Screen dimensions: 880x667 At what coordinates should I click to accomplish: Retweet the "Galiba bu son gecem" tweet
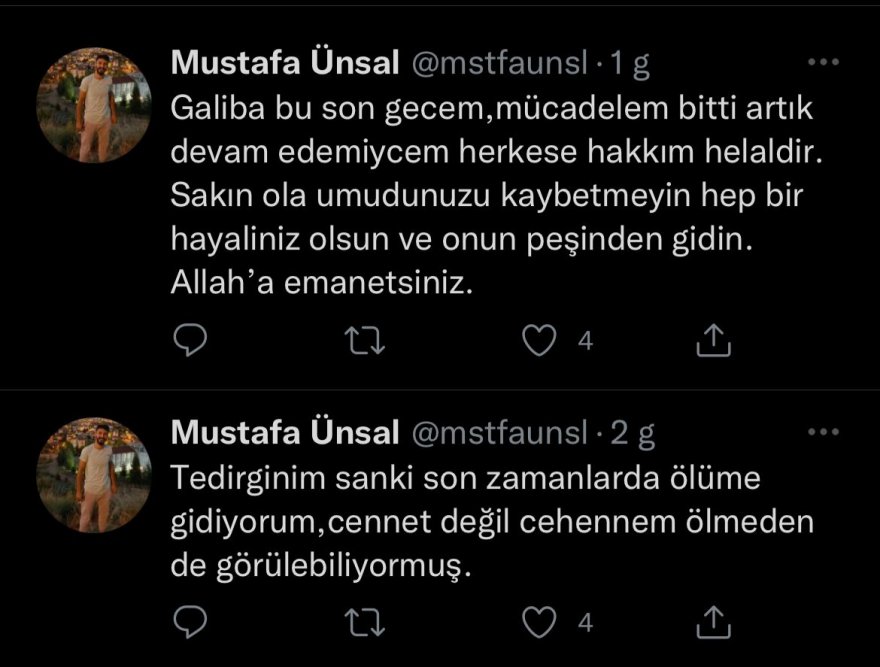pyautogui.click(x=365, y=342)
